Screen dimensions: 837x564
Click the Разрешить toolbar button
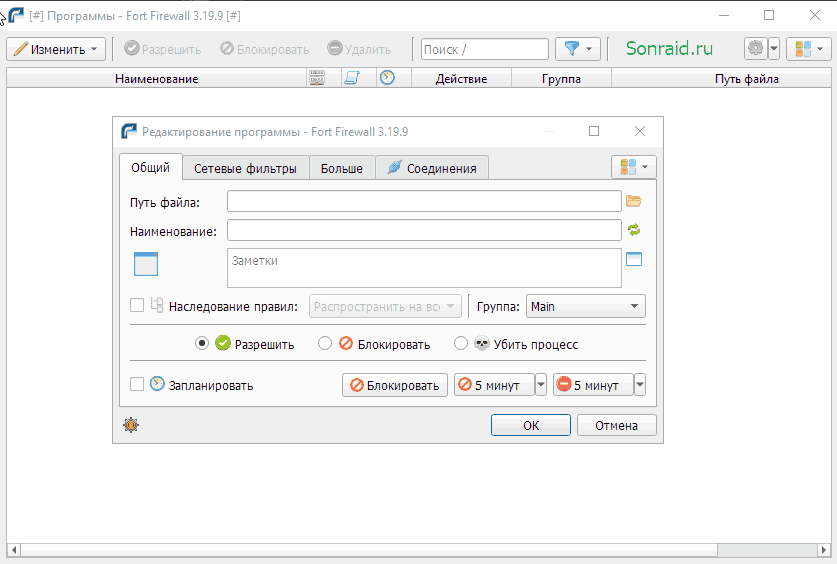coord(163,49)
